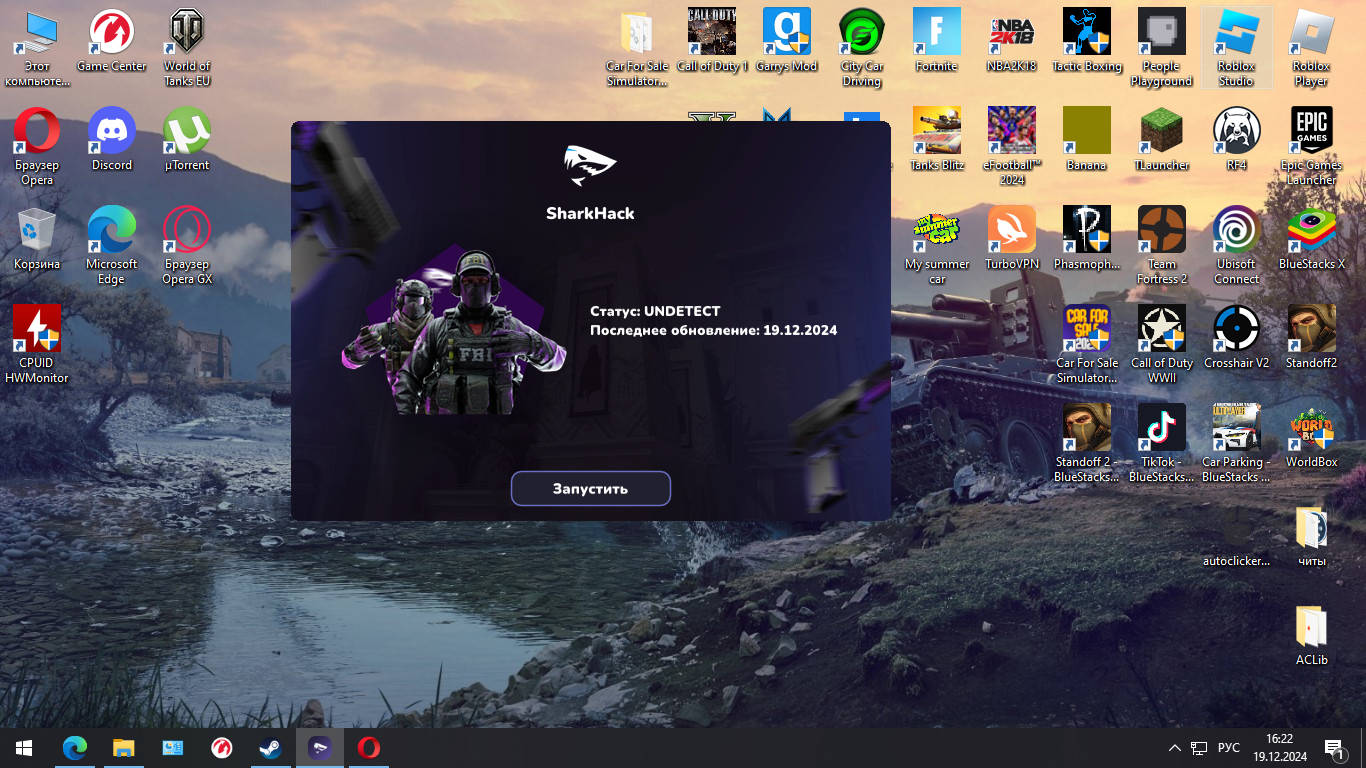
Task: Select Microsoft Edge desktop icon
Action: tap(112, 246)
